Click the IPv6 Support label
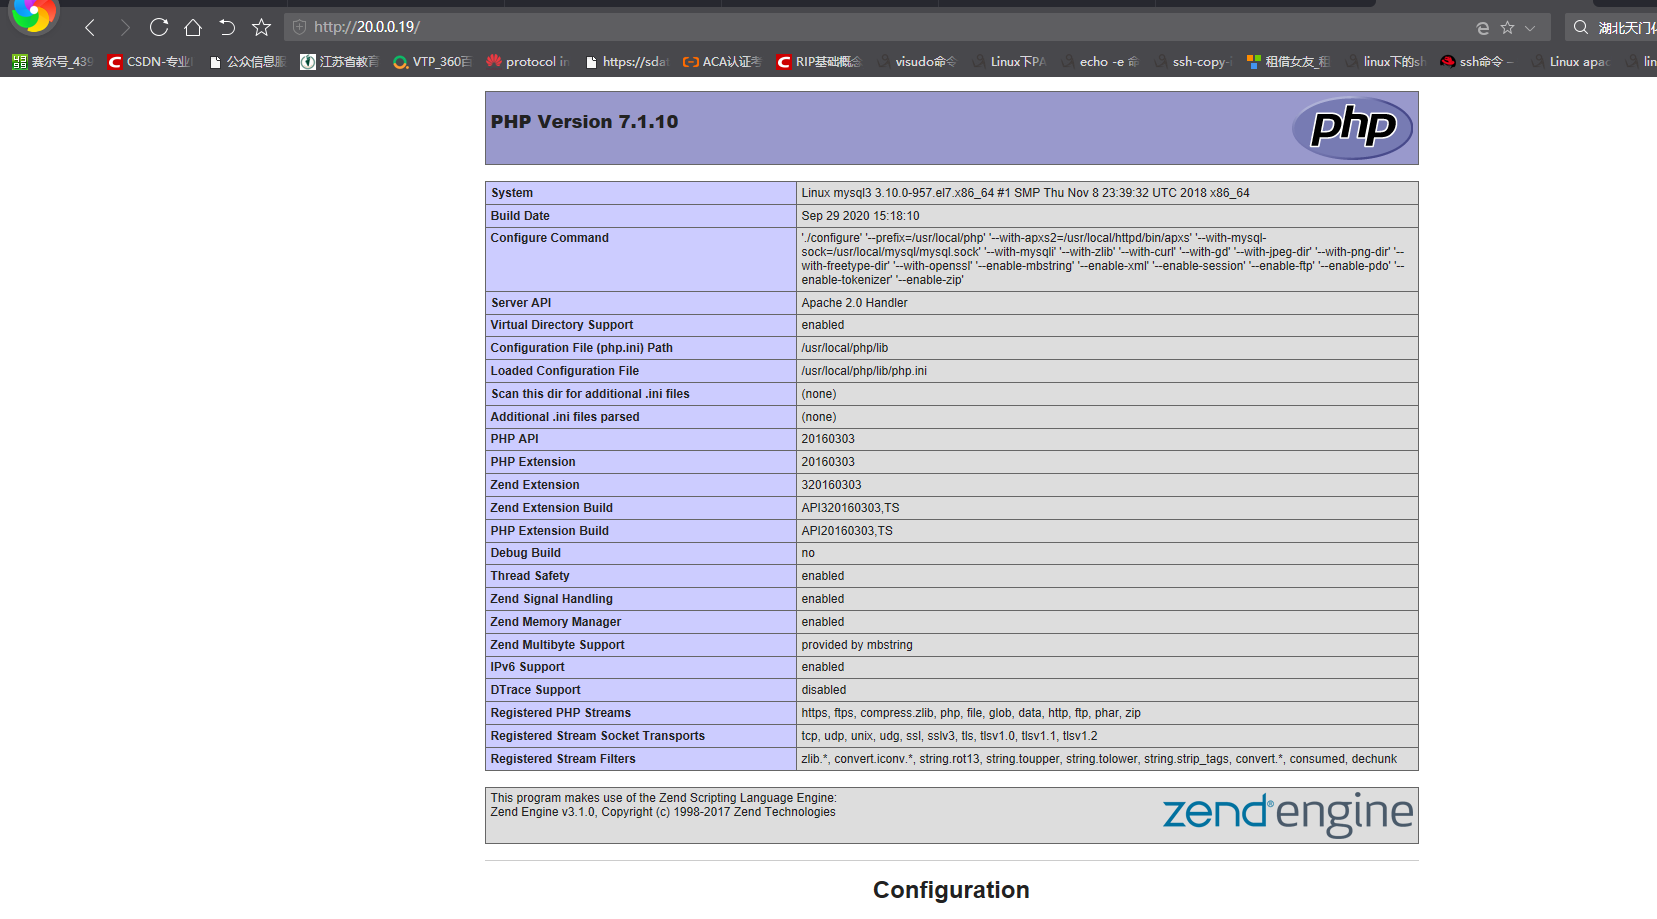 [x=527, y=667]
